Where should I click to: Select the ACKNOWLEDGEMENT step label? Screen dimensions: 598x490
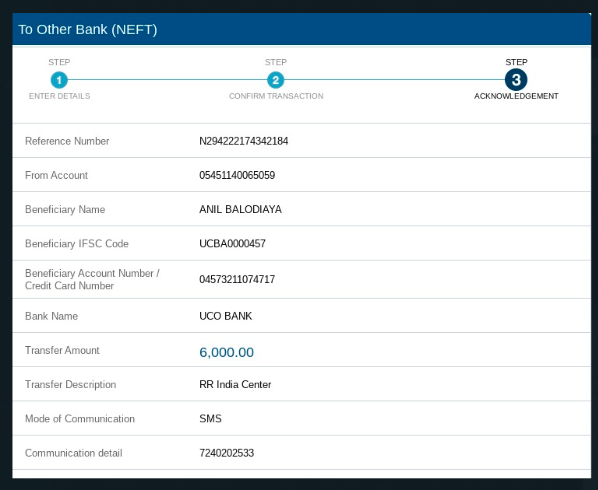pos(516,96)
